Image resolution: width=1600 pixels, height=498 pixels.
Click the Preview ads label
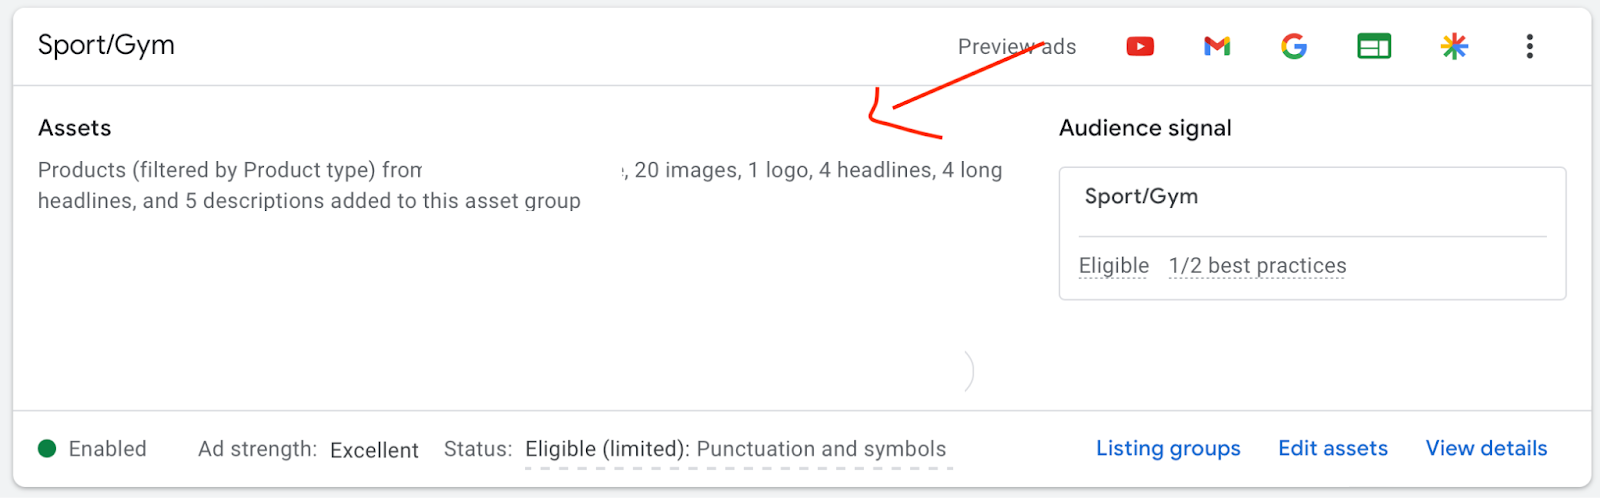[1016, 47]
